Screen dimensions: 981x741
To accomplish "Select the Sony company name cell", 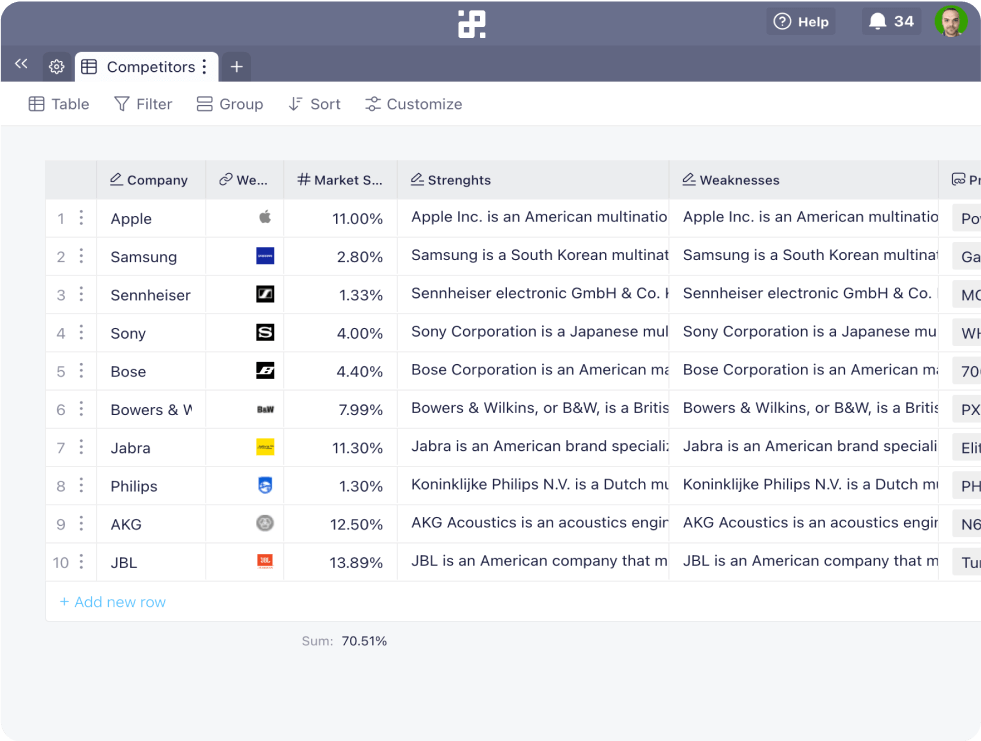I will tap(151, 333).
